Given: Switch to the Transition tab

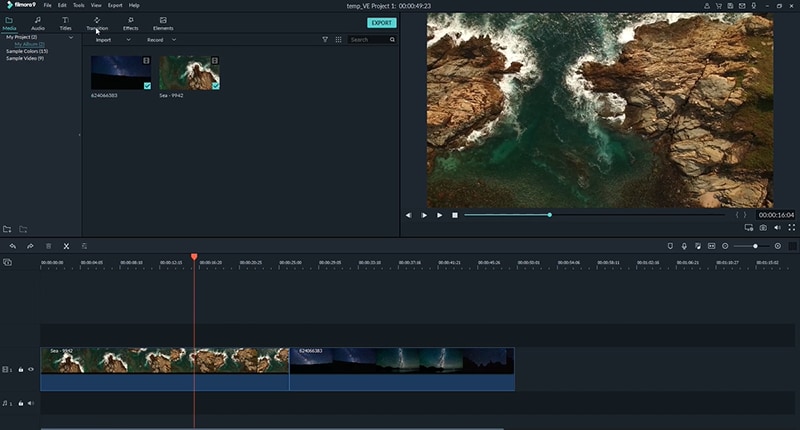Looking at the screenshot, I should [97, 24].
